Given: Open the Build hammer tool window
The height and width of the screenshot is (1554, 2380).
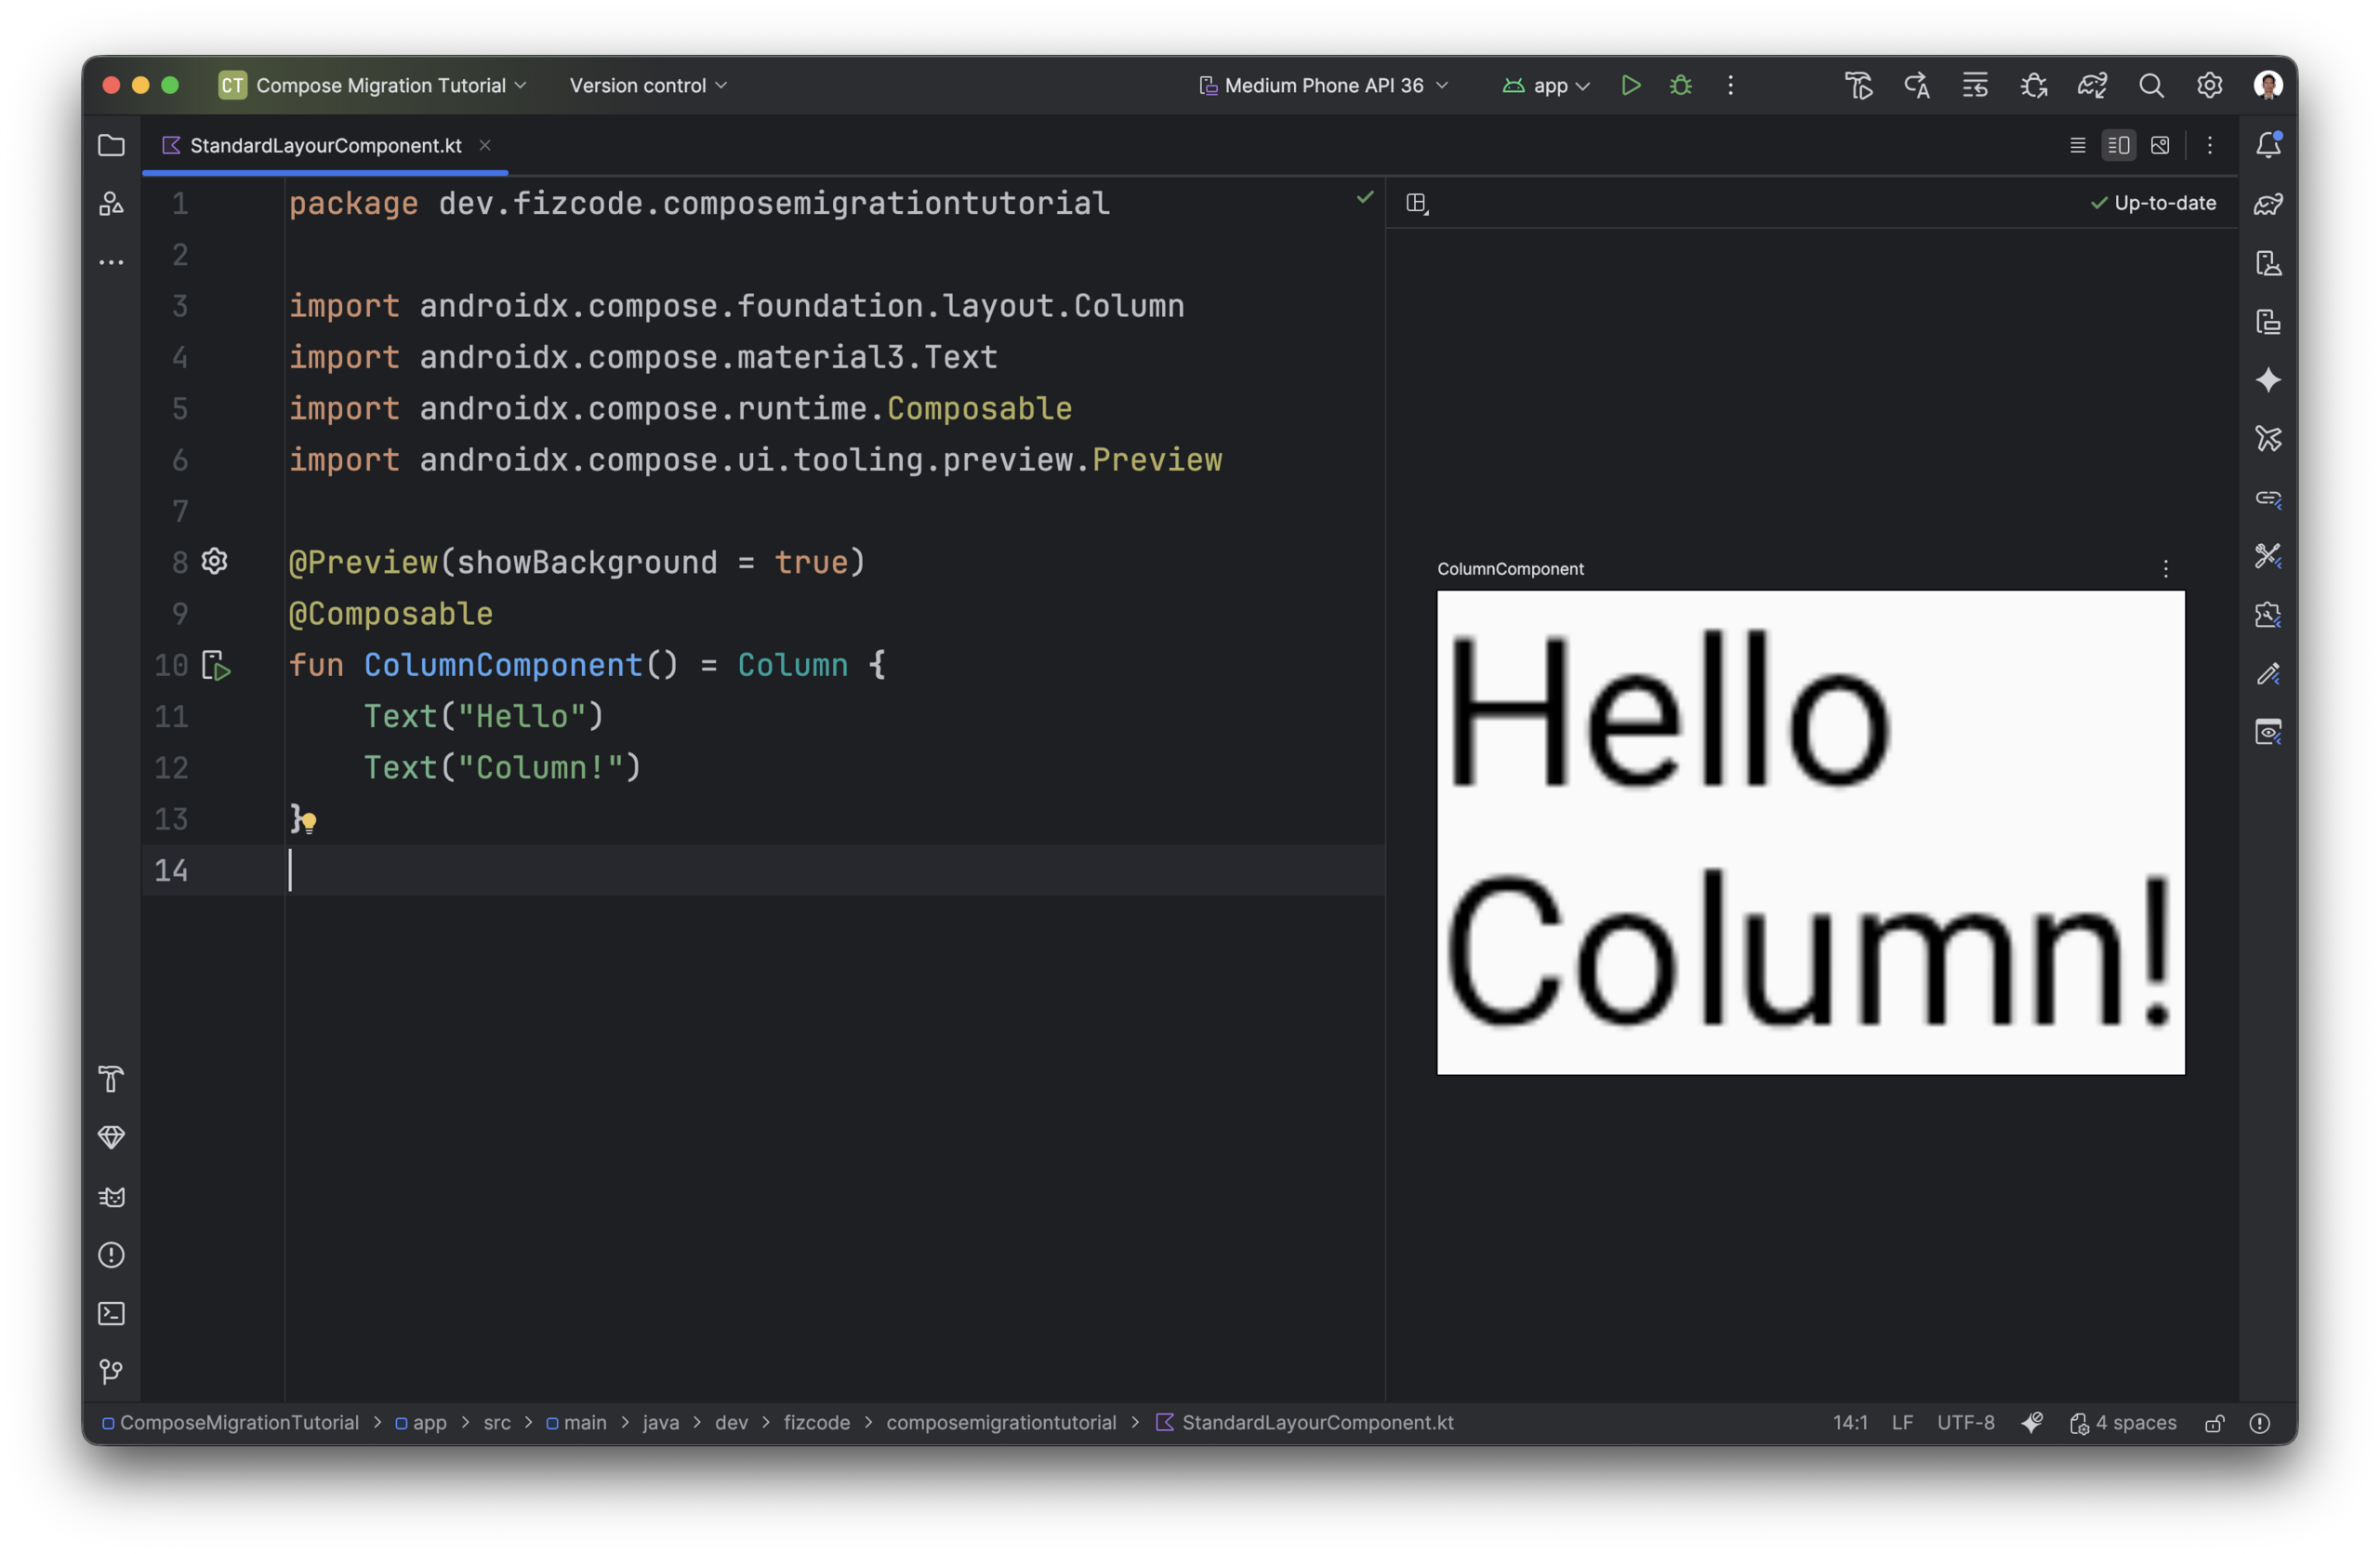Looking at the screenshot, I should pyautogui.click(x=111, y=1079).
